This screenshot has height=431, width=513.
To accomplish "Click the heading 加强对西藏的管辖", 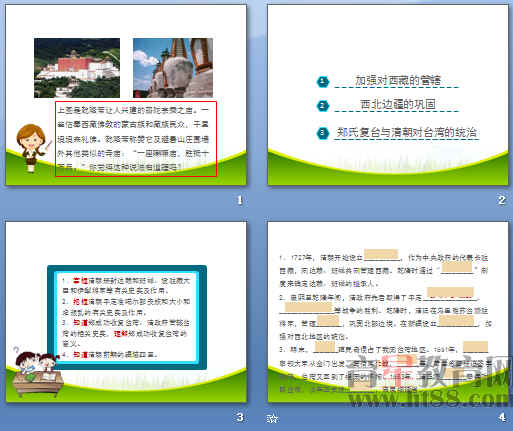I will (x=398, y=80).
